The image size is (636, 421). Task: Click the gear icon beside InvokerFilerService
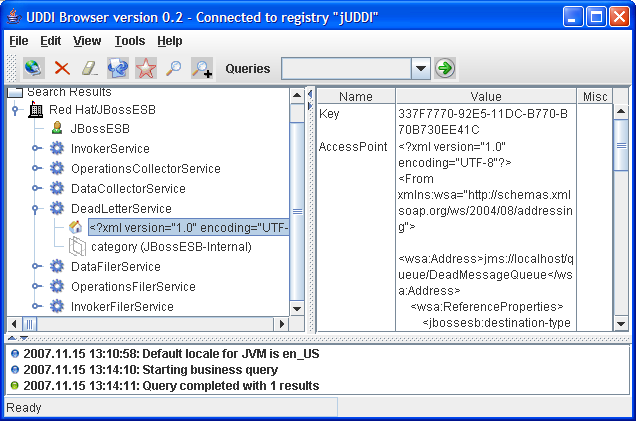(57, 306)
